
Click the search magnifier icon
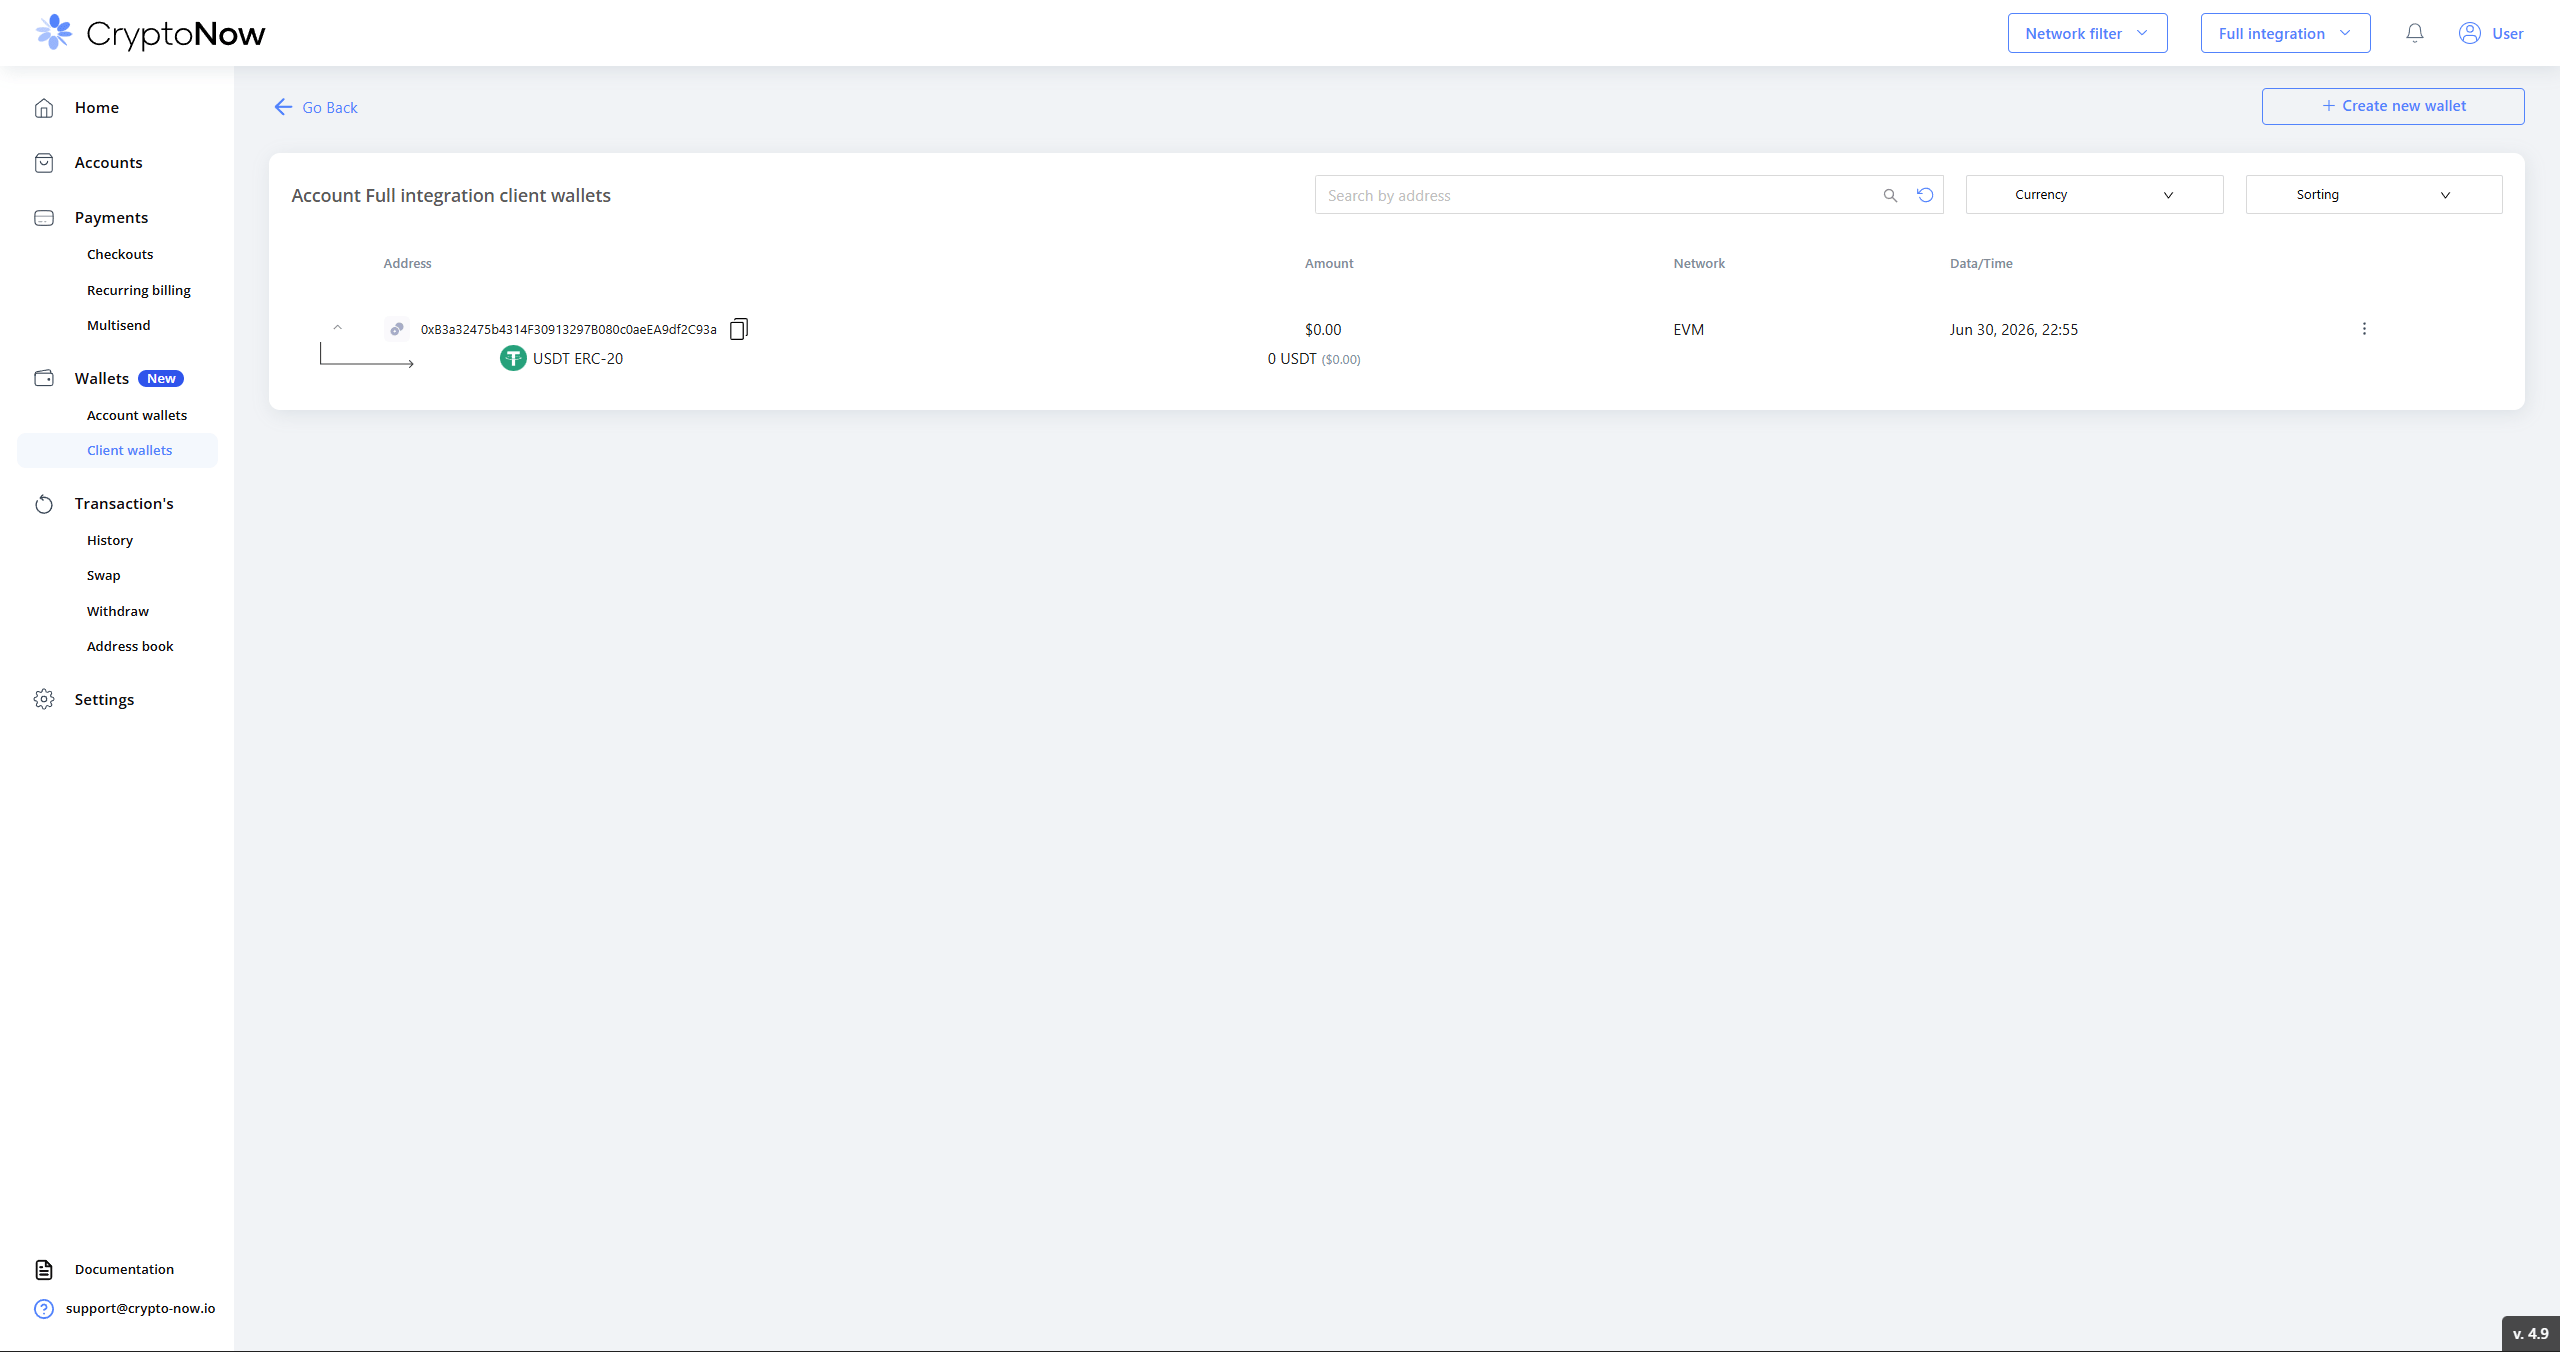1890,195
